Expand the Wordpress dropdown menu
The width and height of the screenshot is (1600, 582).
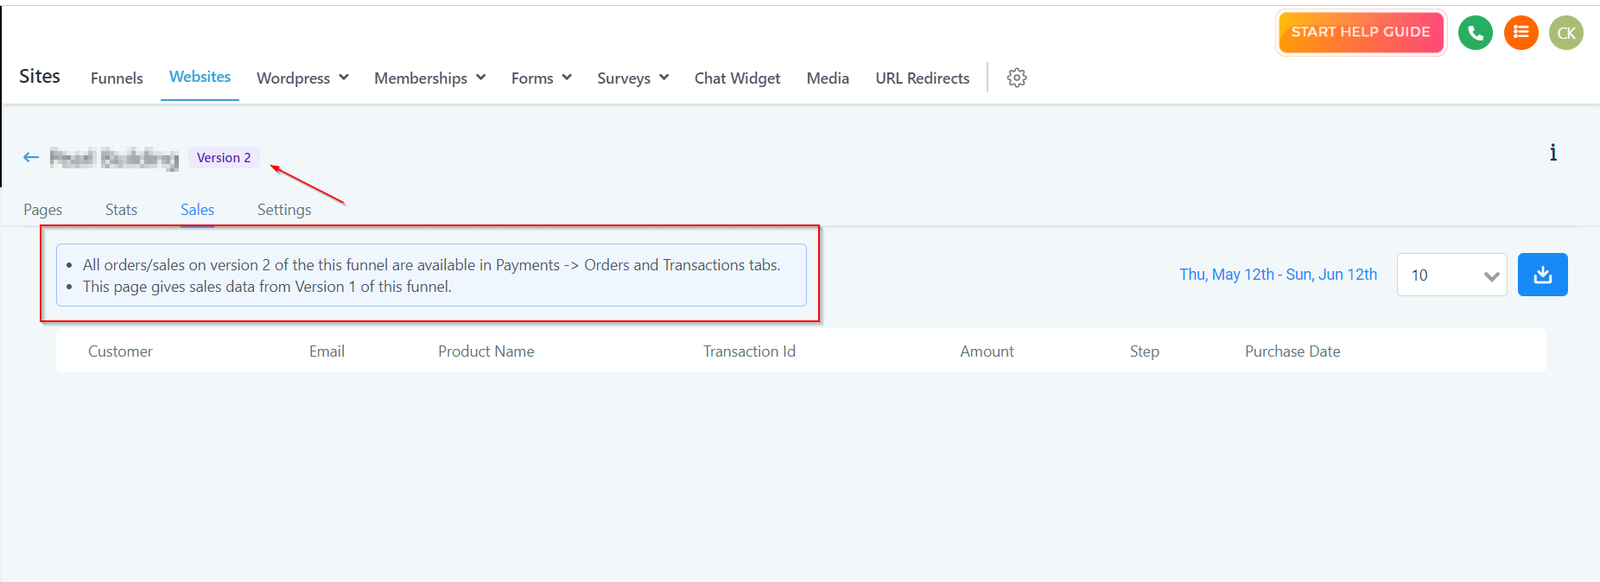[302, 78]
